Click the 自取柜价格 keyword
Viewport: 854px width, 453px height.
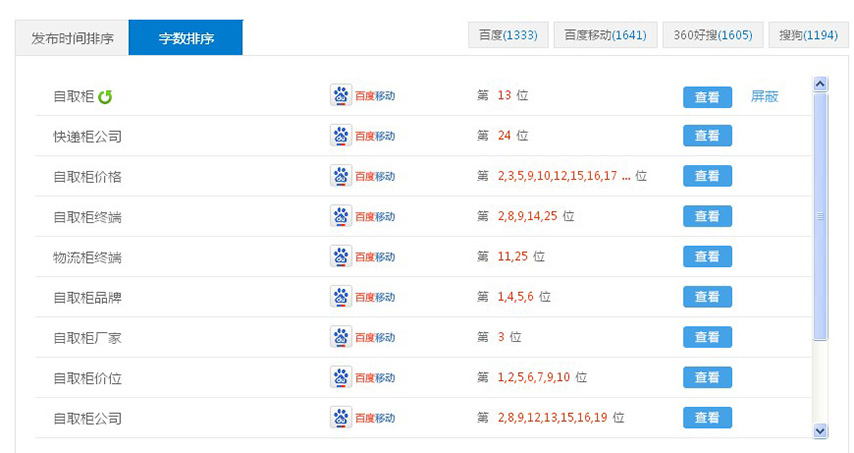pos(87,176)
